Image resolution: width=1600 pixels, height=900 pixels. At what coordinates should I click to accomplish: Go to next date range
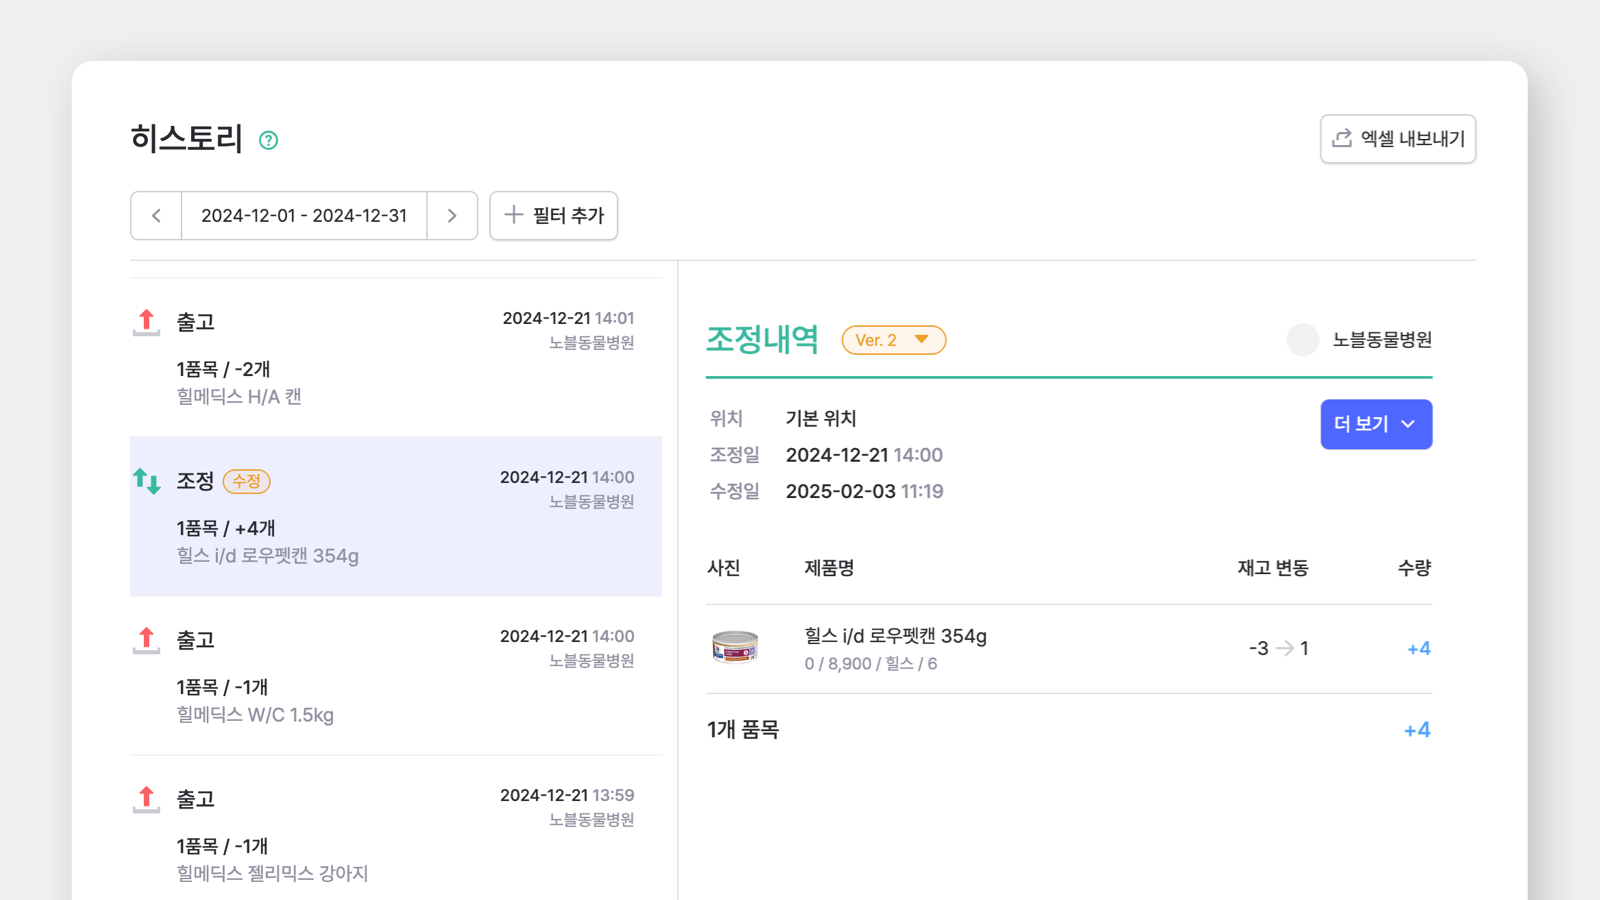tap(452, 216)
